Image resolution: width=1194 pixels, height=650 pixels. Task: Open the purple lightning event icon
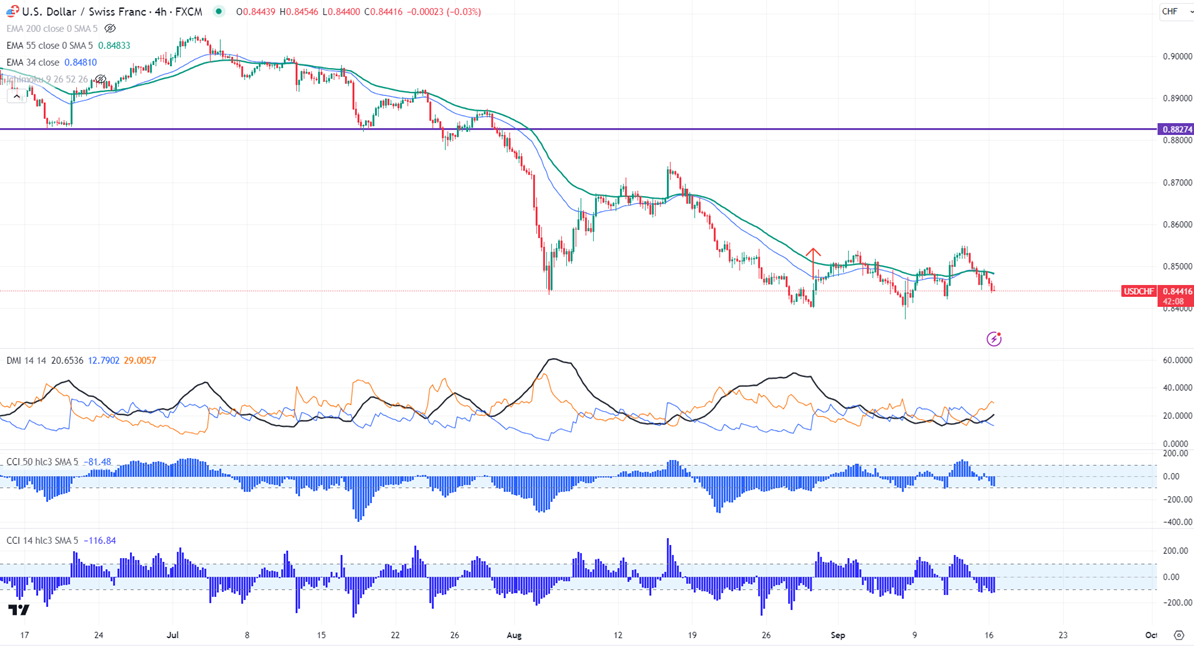pyautogui.click(x=994, y=339)
